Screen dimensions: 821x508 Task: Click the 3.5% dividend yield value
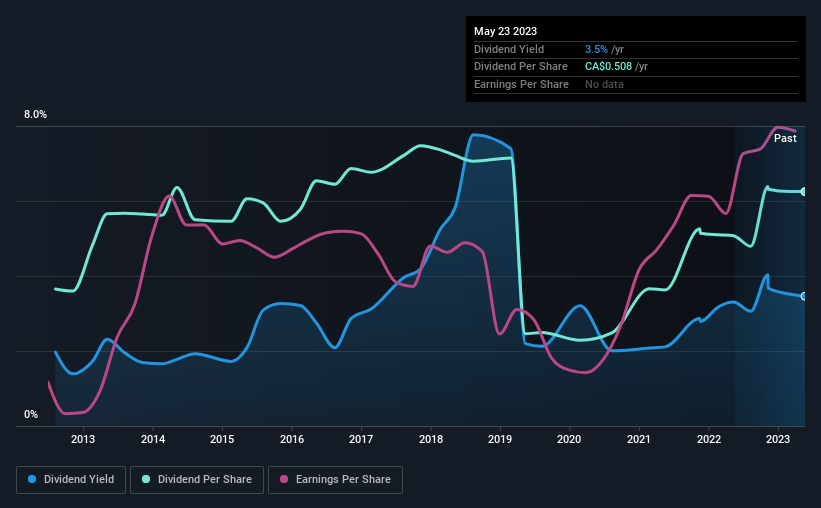(x=596, y=49)
